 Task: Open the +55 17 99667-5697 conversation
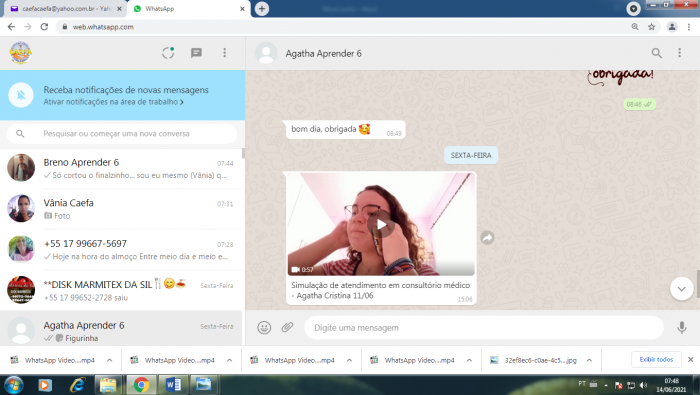pos(121,249)
